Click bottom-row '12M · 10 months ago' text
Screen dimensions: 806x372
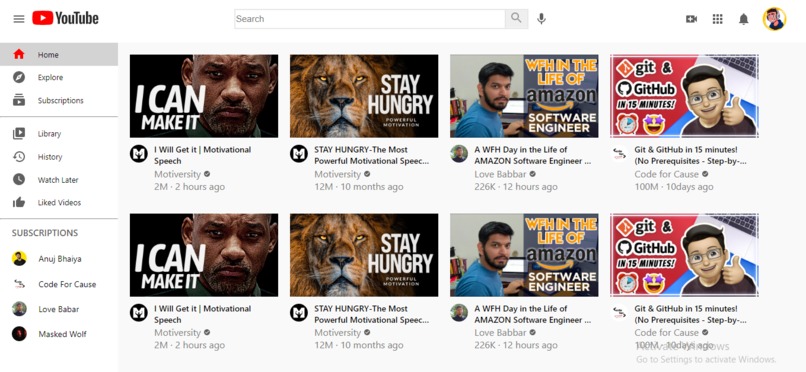pos(359,345)
